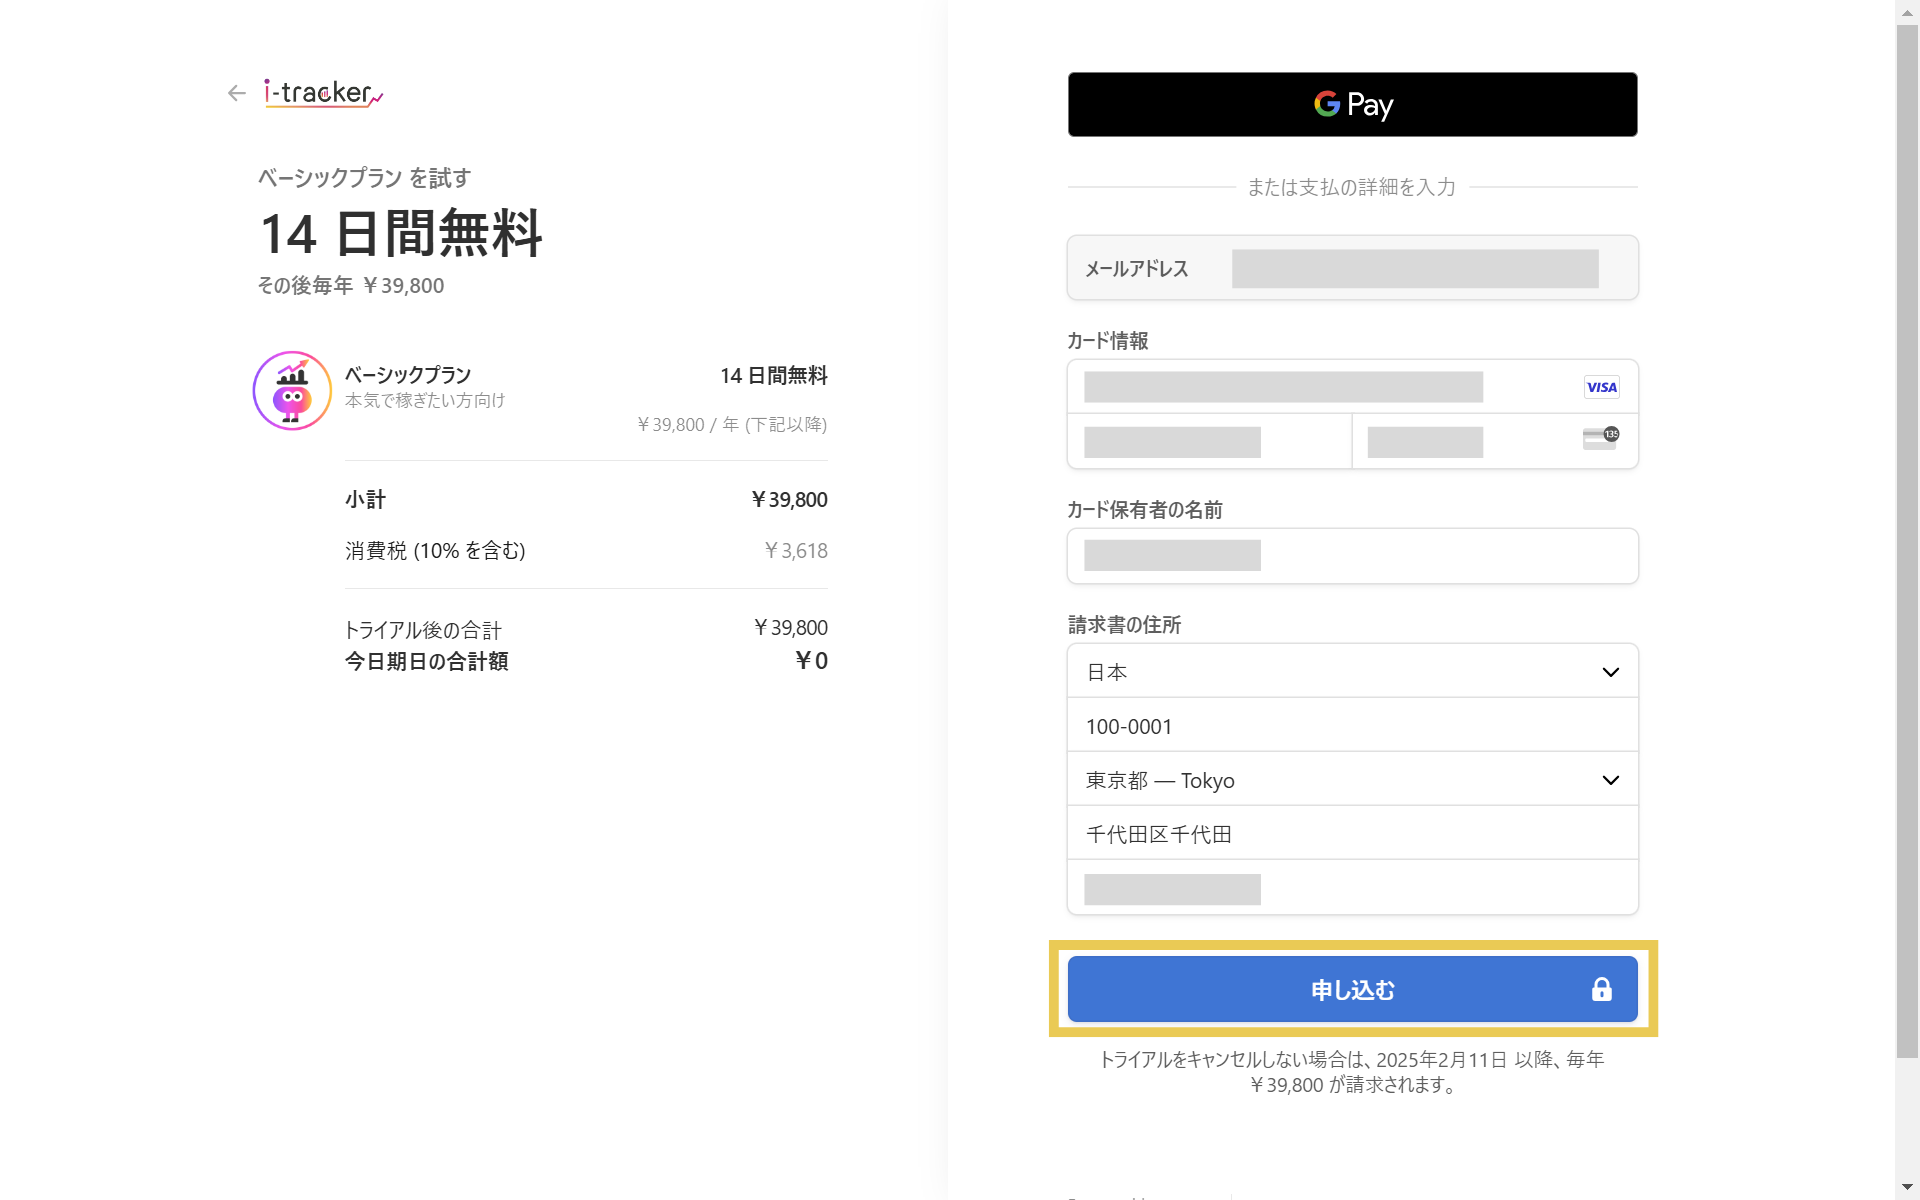Click the lock icon on the subscribe button
1920x1200 pixels.
click(1601, 990)
